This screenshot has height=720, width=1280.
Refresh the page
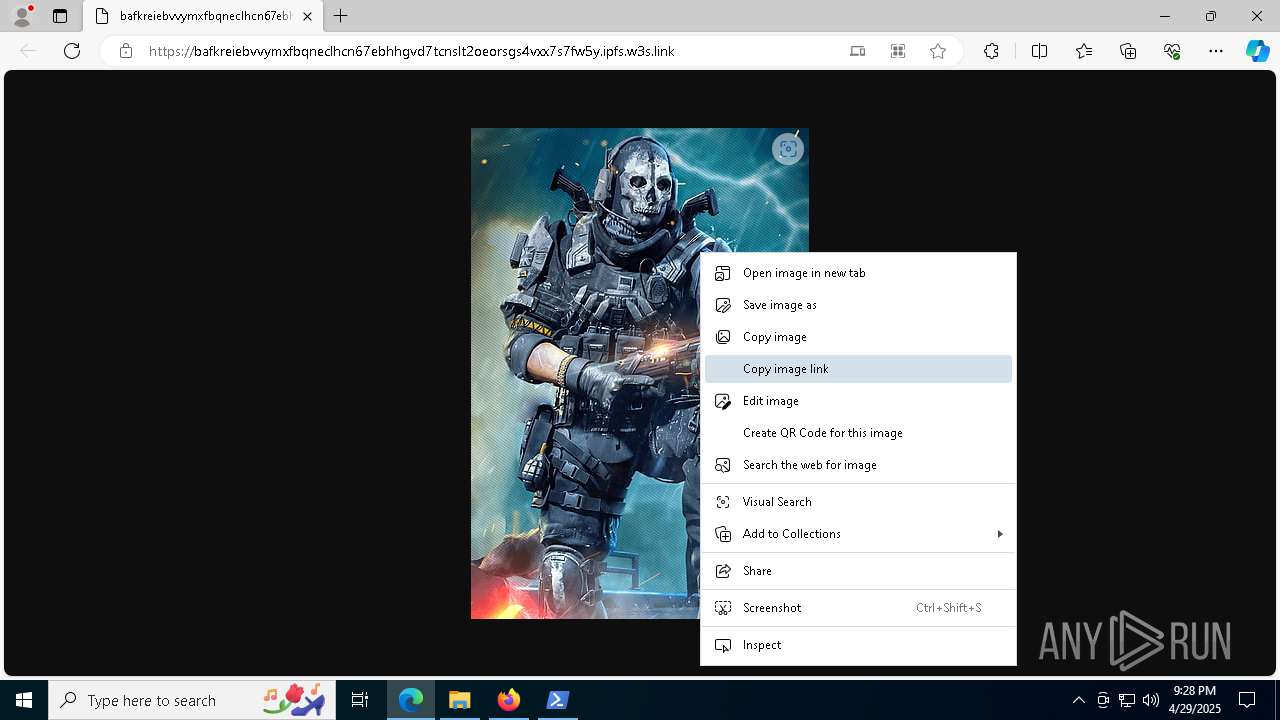[x=72, y=51]
